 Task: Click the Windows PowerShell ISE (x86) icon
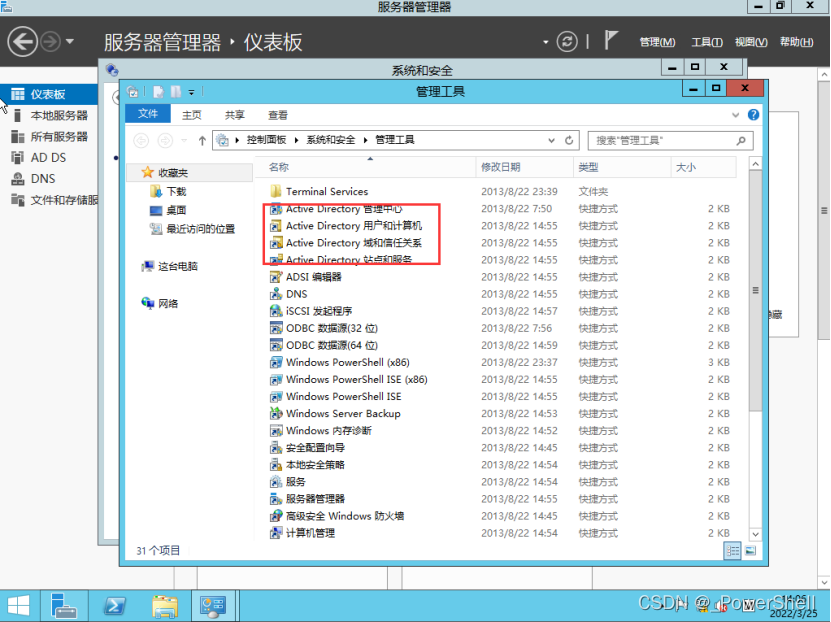pos(276,379)
